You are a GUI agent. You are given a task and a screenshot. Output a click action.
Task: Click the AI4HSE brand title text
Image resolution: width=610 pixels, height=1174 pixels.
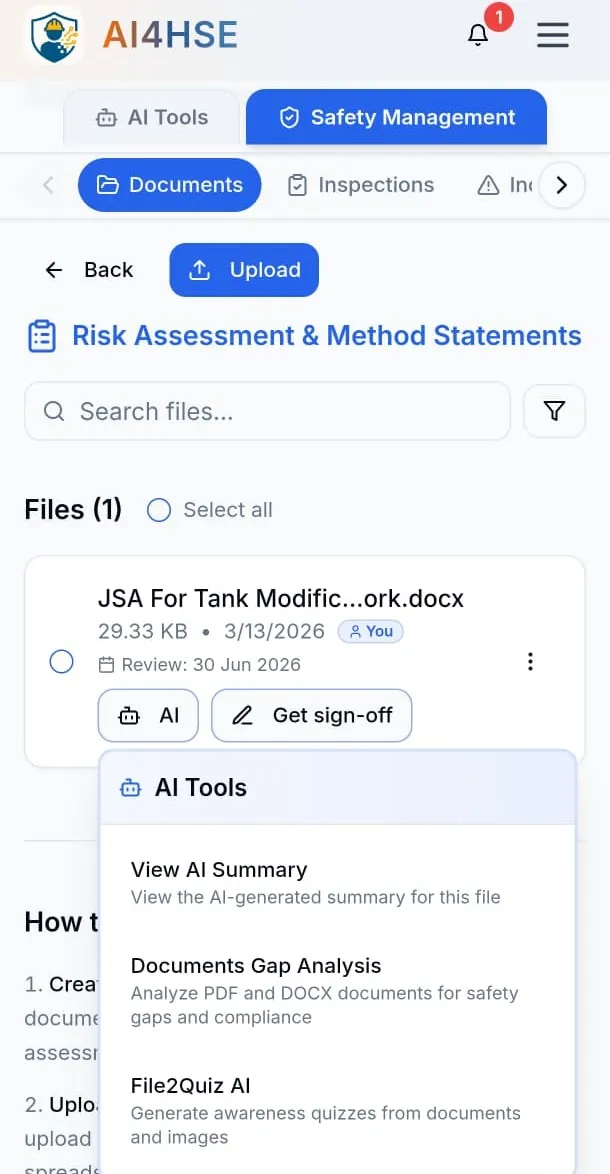click(x=171, y=35)
